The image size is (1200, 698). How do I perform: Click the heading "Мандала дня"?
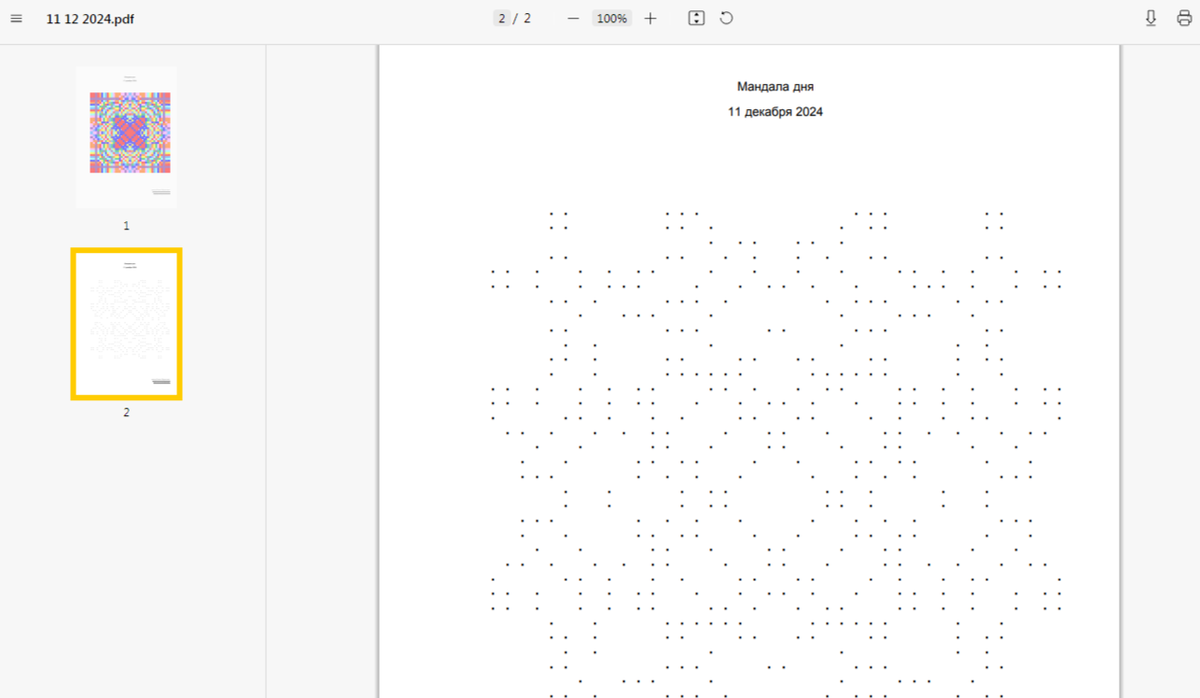(775, 87)
